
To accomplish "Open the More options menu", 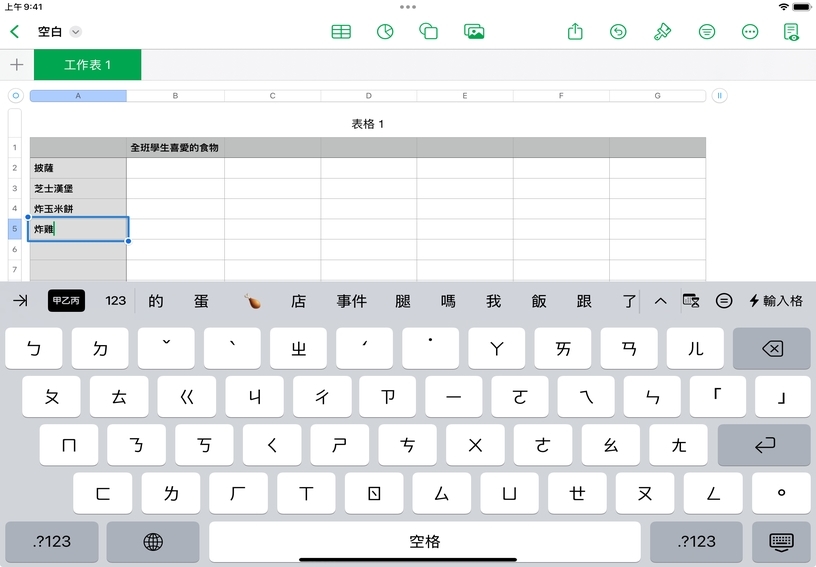I will [750, 32].
